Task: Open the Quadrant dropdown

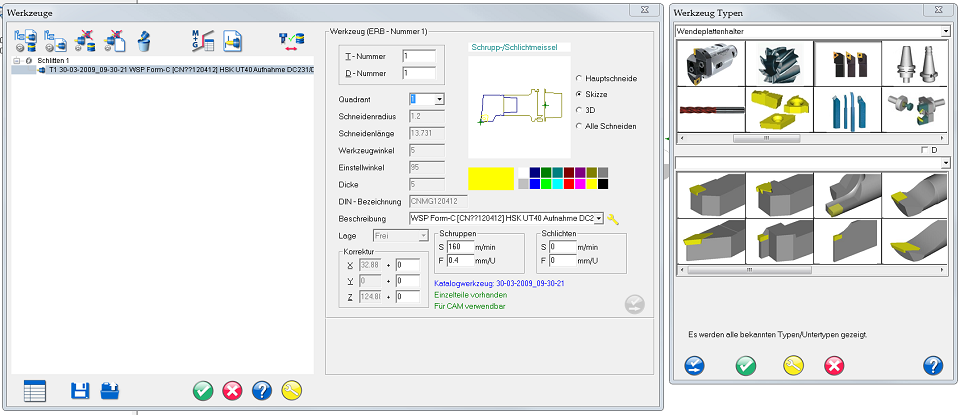Action: pos(440,99)
